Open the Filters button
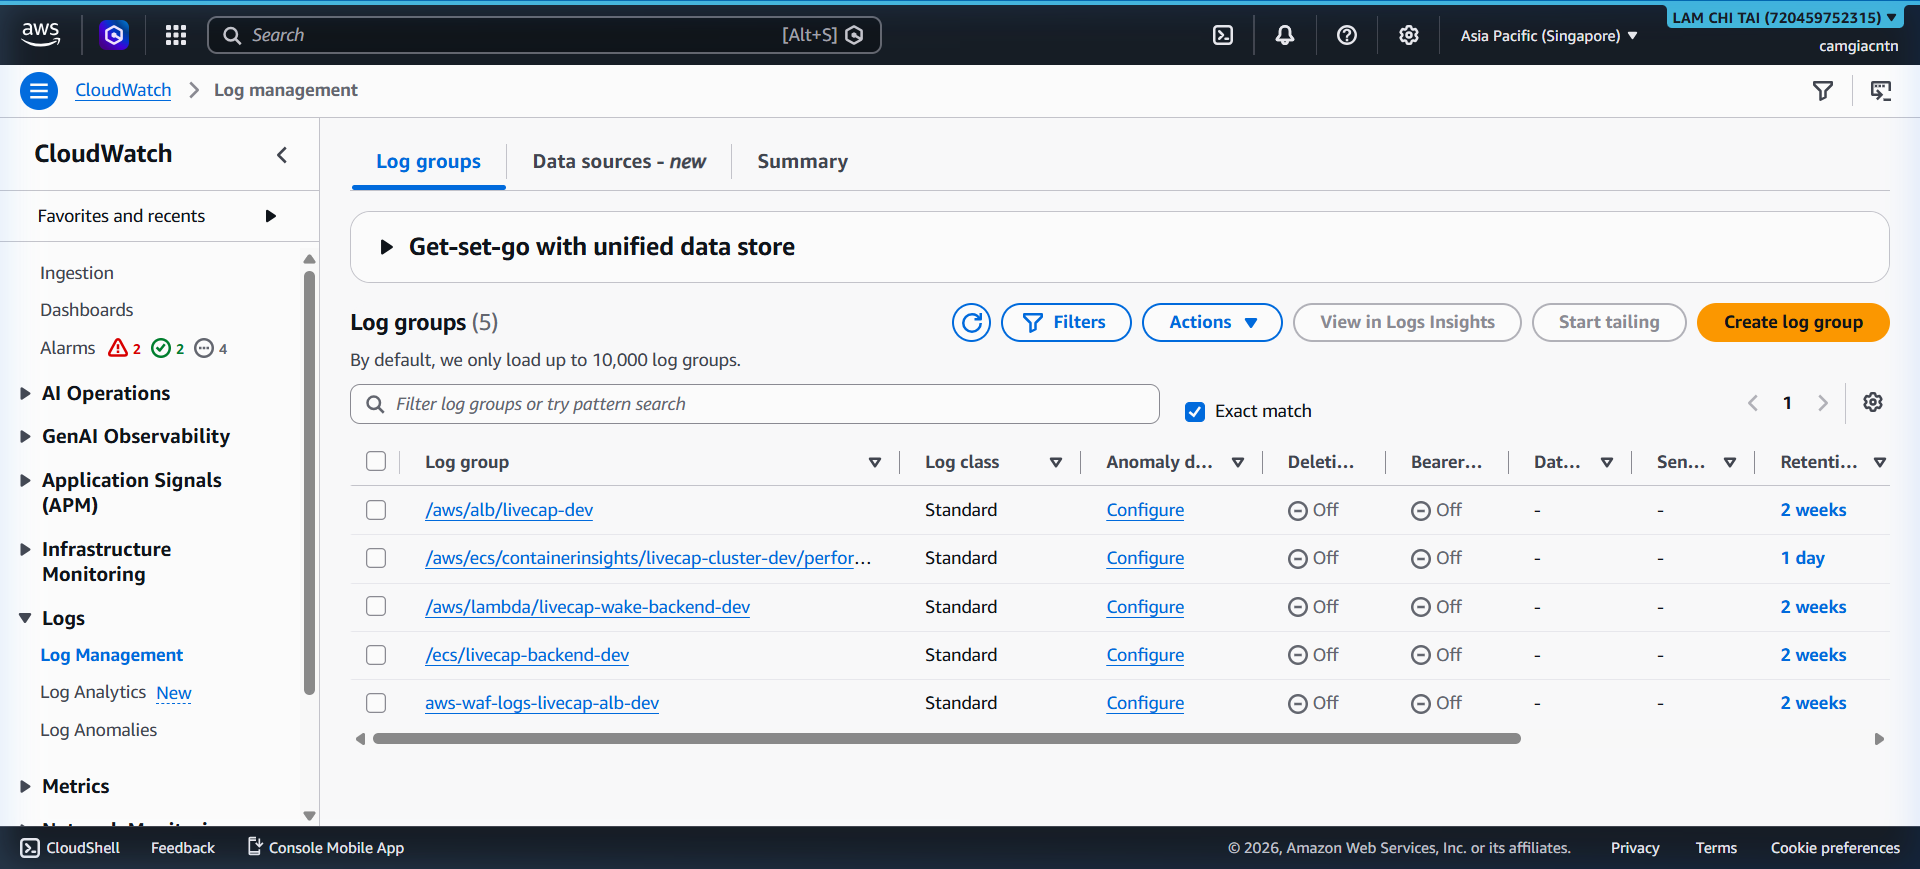 point(1066,322)
